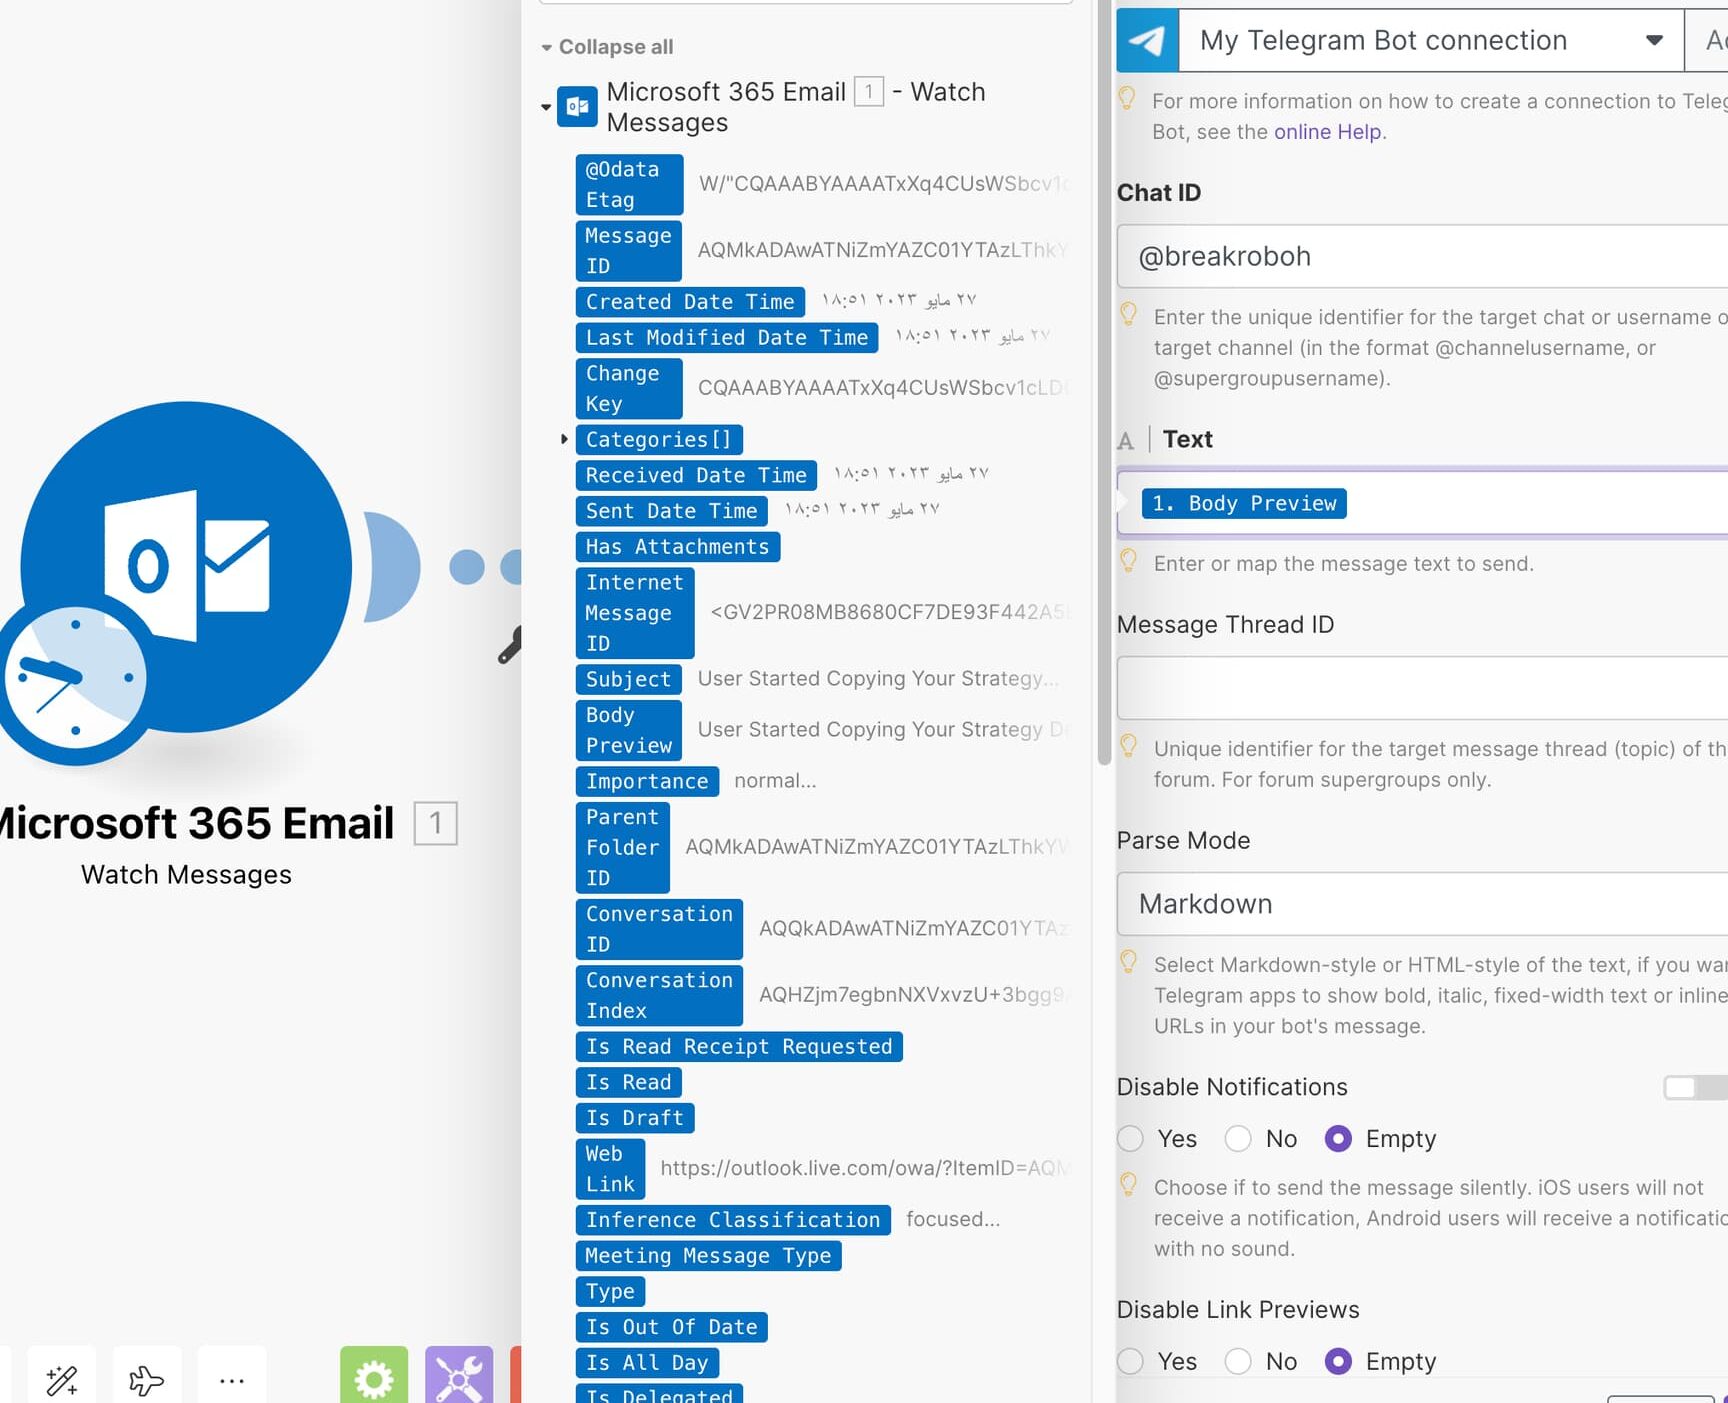Click the lightbulb hint beside Parse Mode help

1128,963
